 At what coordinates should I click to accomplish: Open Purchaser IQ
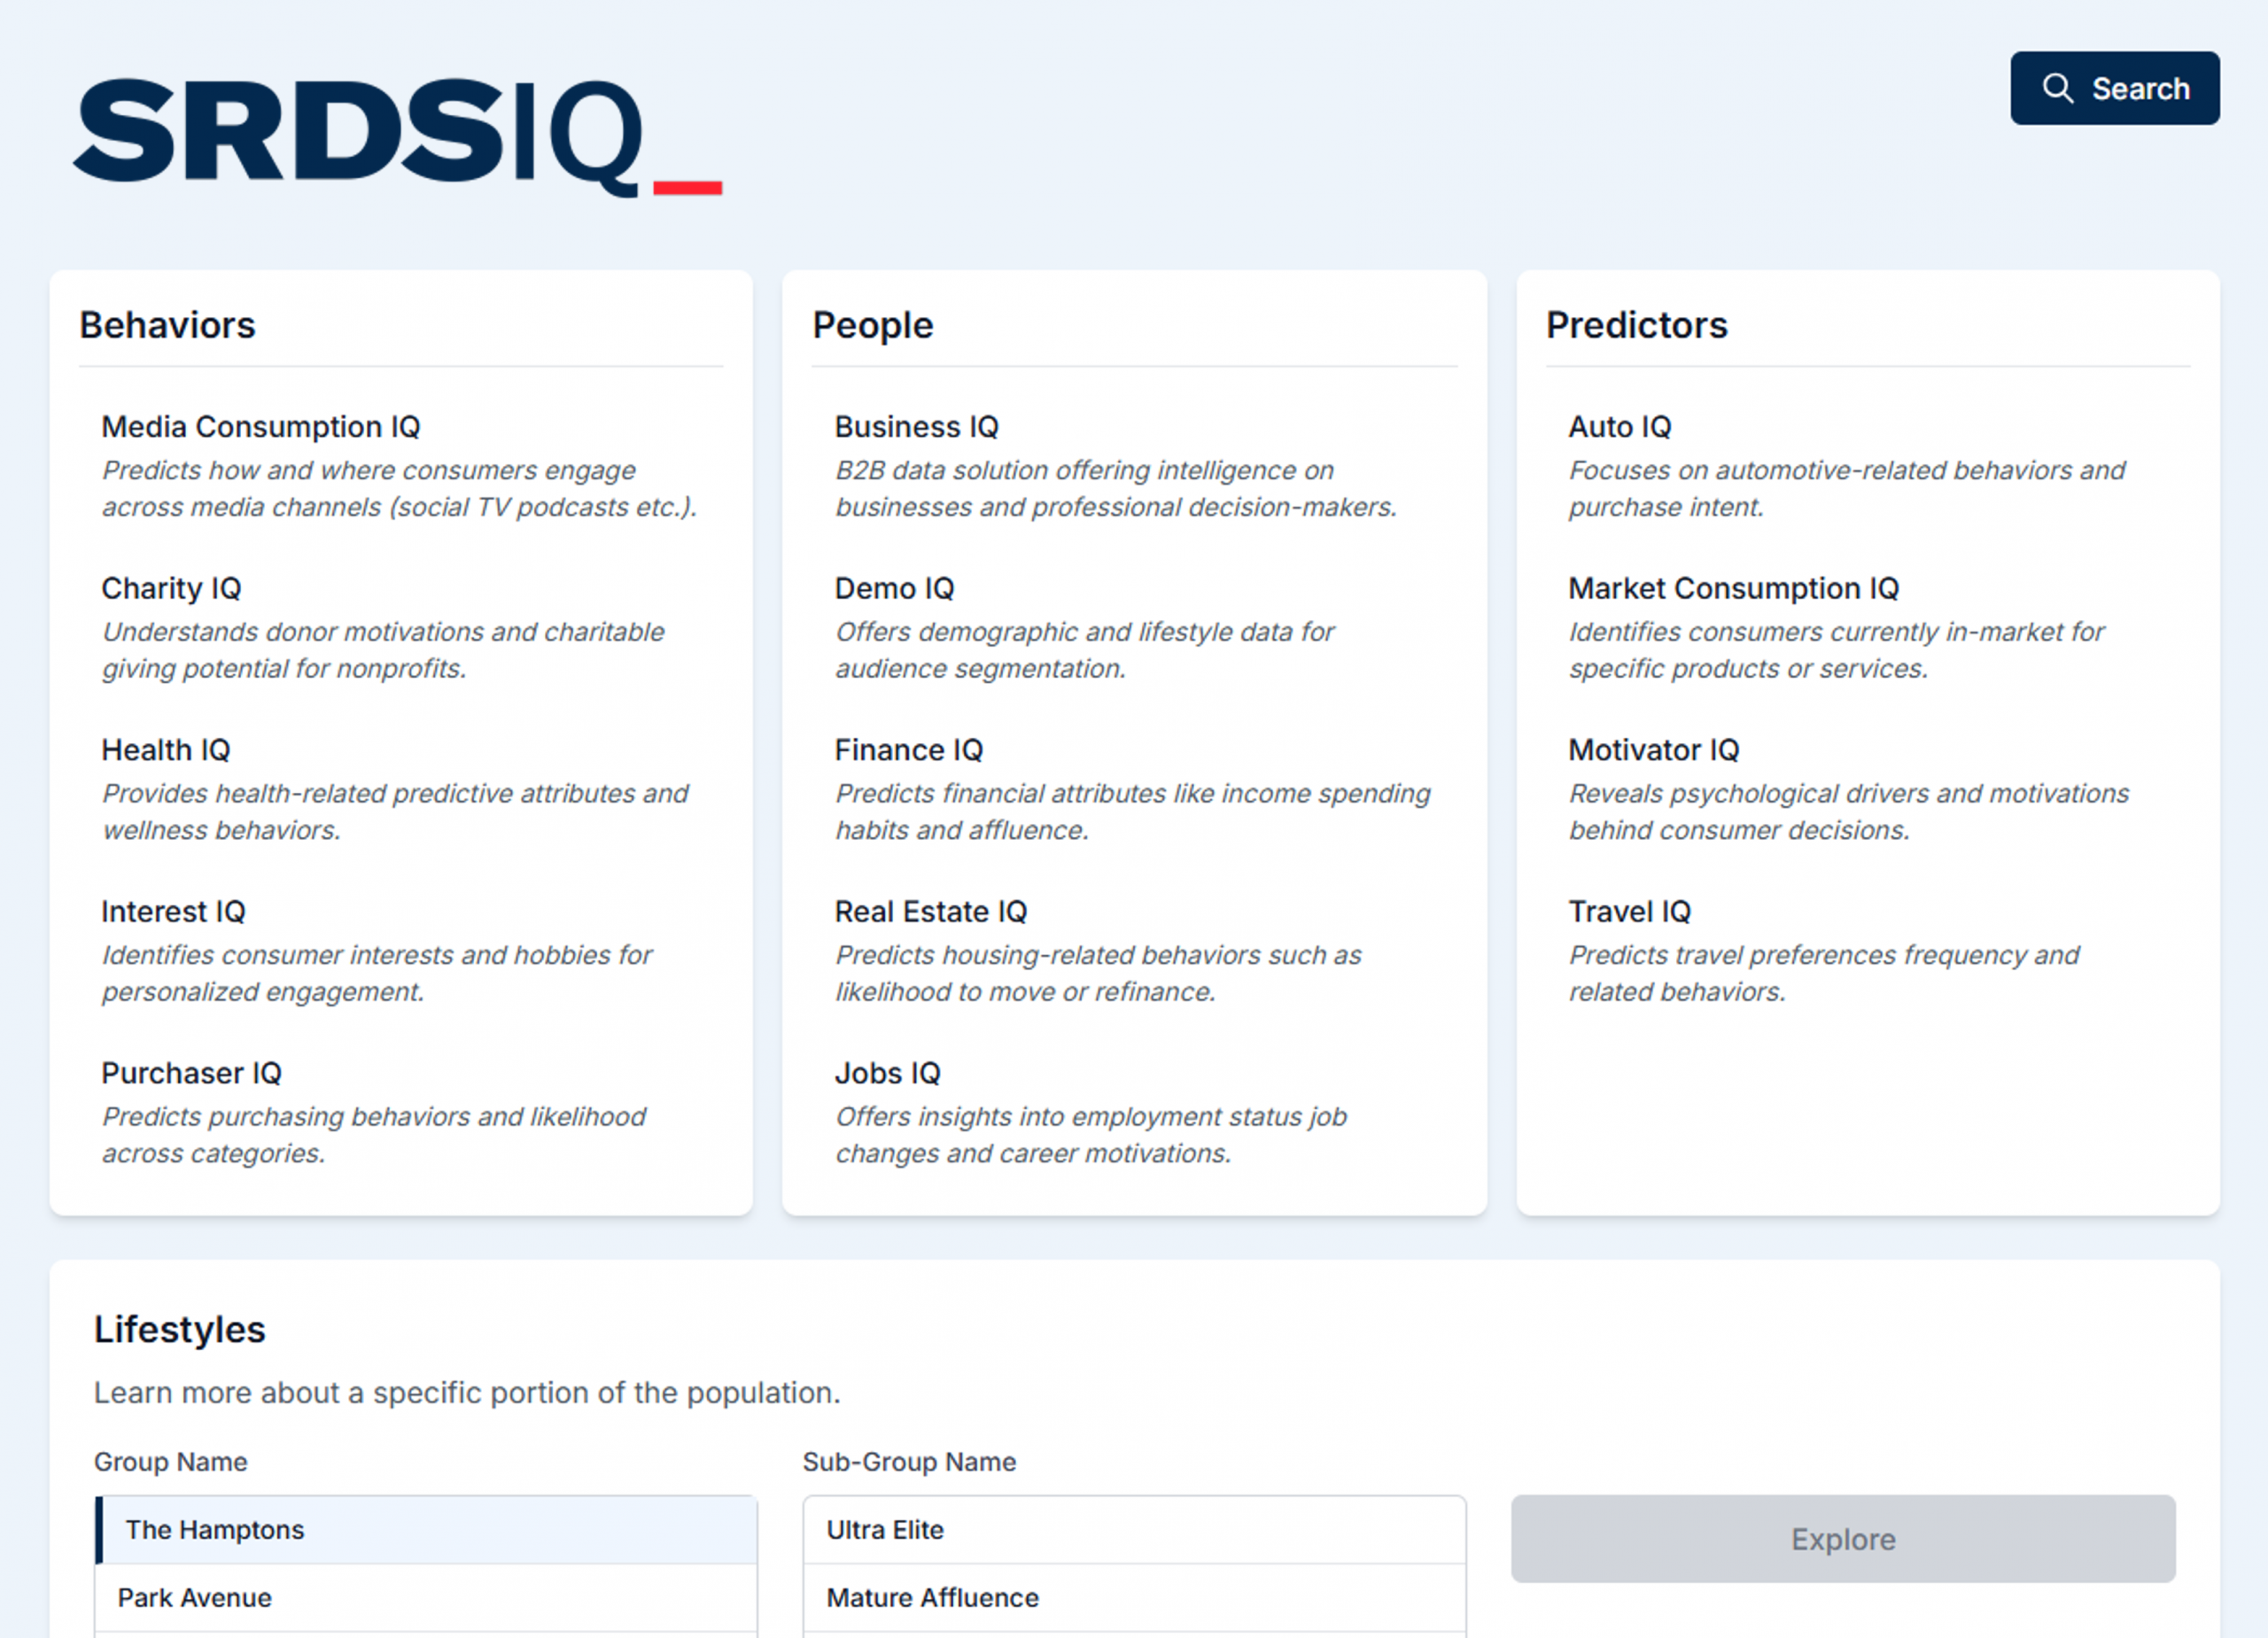(191, 1073)
